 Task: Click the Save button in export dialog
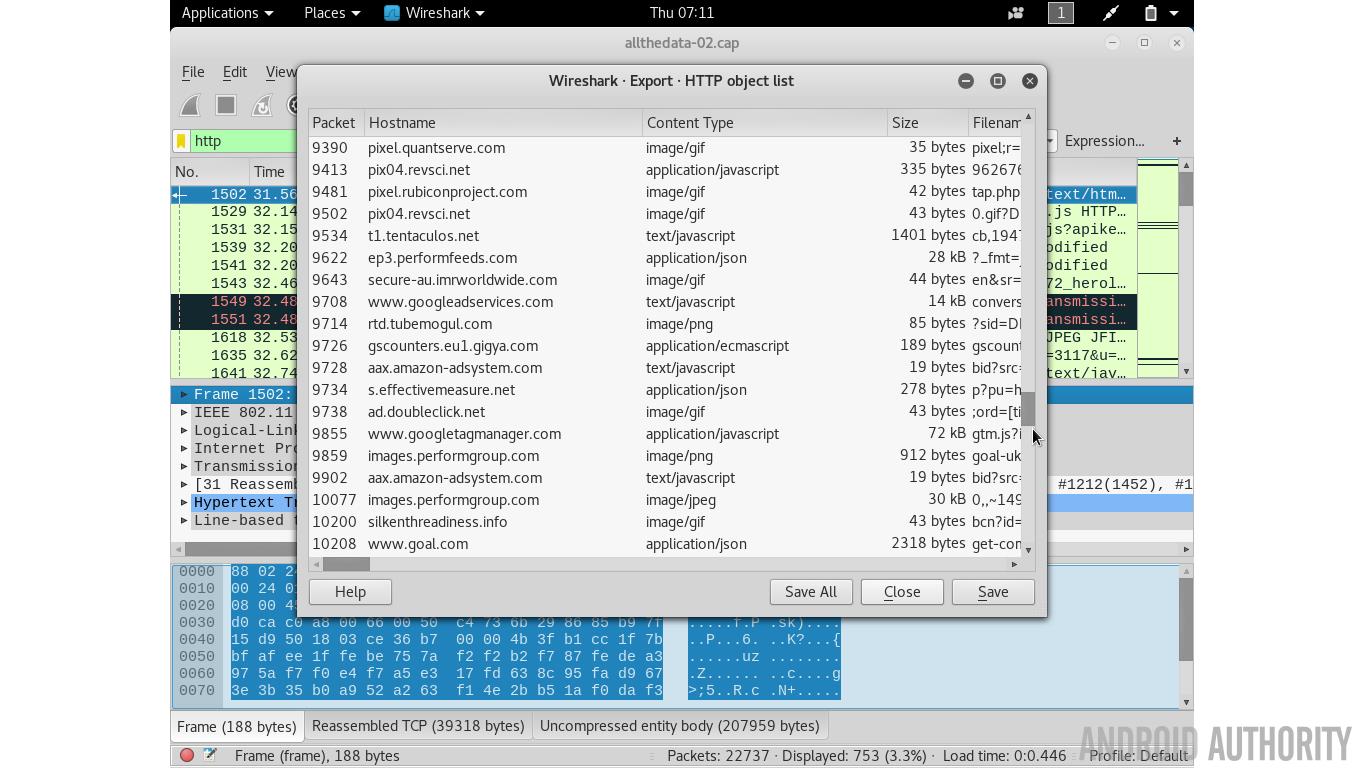993,592
